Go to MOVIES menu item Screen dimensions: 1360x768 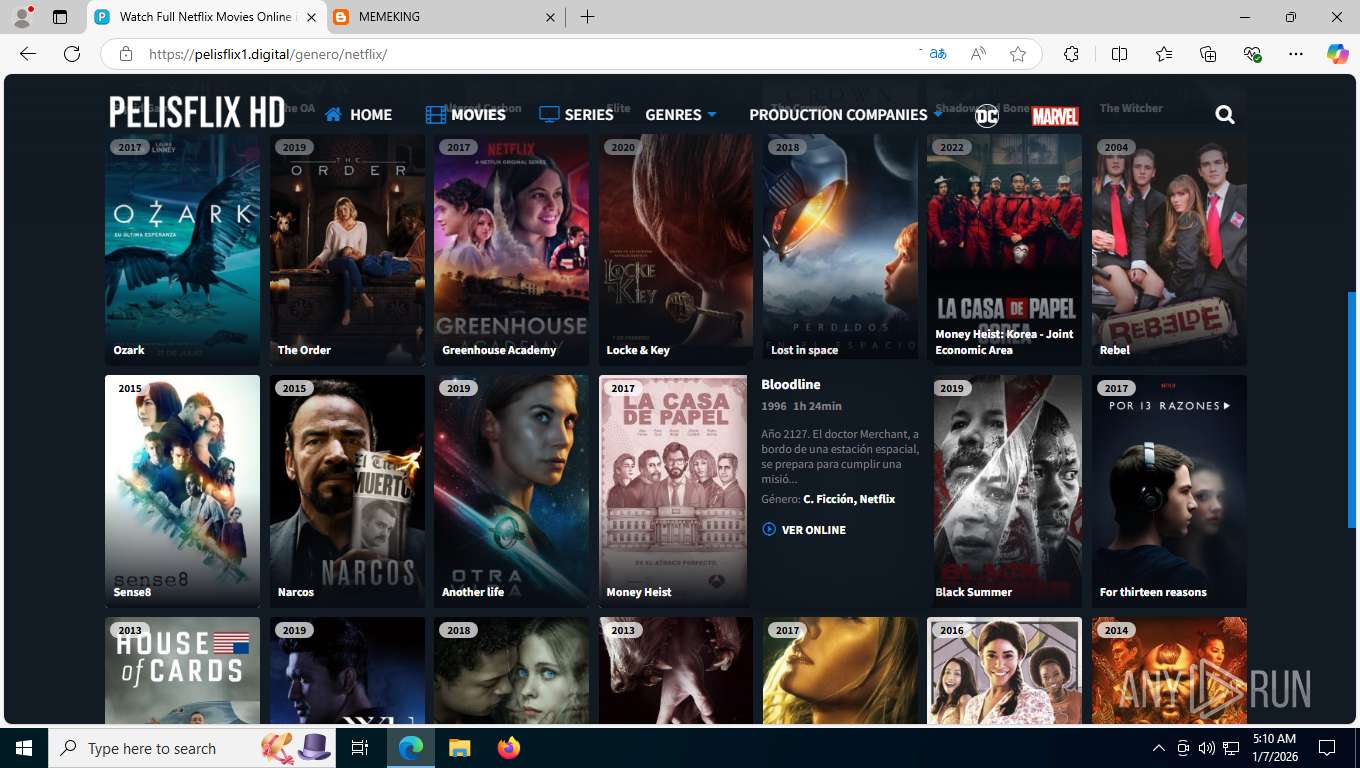pos(466,115)
